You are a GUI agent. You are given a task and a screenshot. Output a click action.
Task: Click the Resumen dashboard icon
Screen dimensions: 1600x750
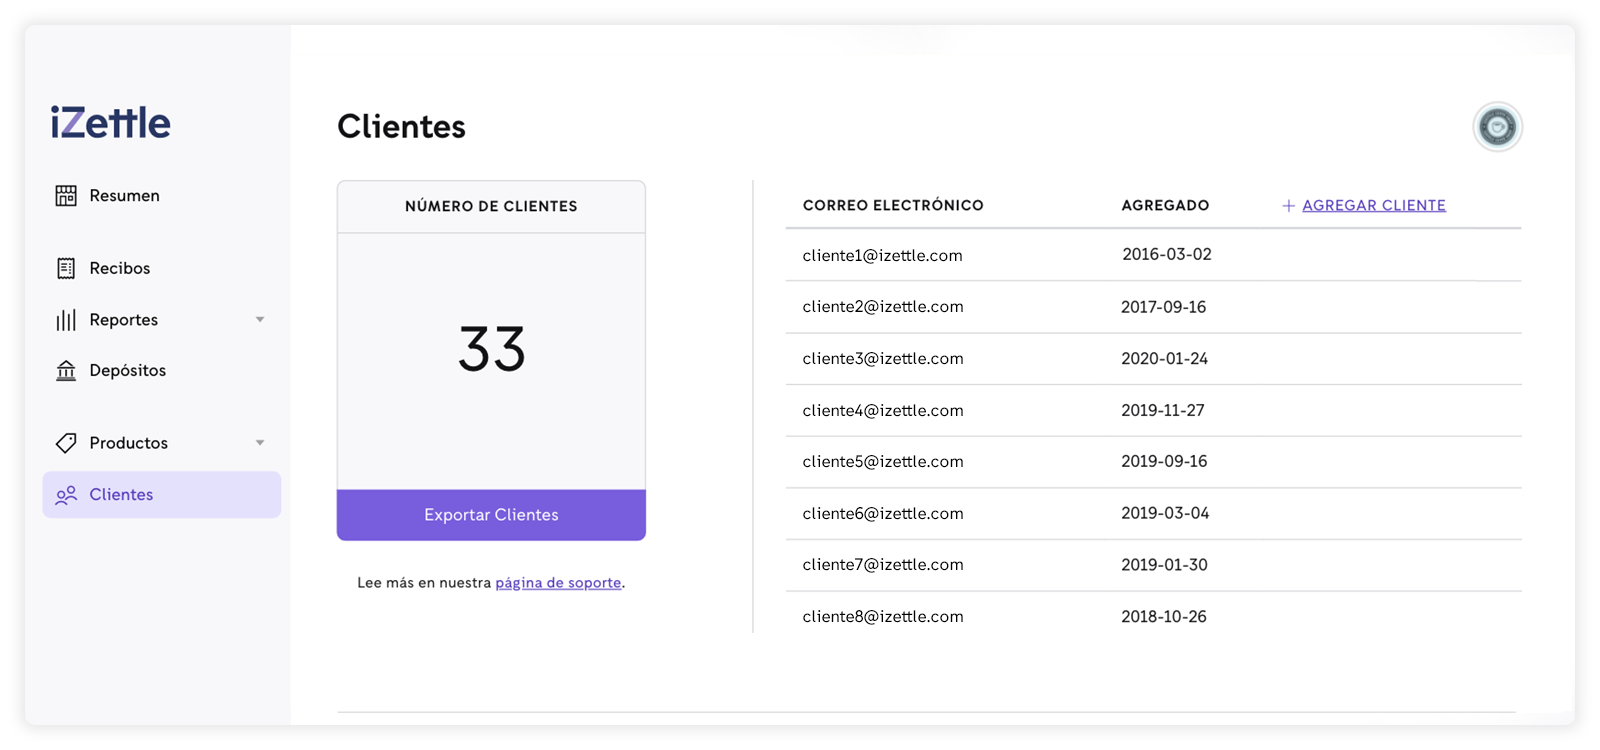pos(66,196)
